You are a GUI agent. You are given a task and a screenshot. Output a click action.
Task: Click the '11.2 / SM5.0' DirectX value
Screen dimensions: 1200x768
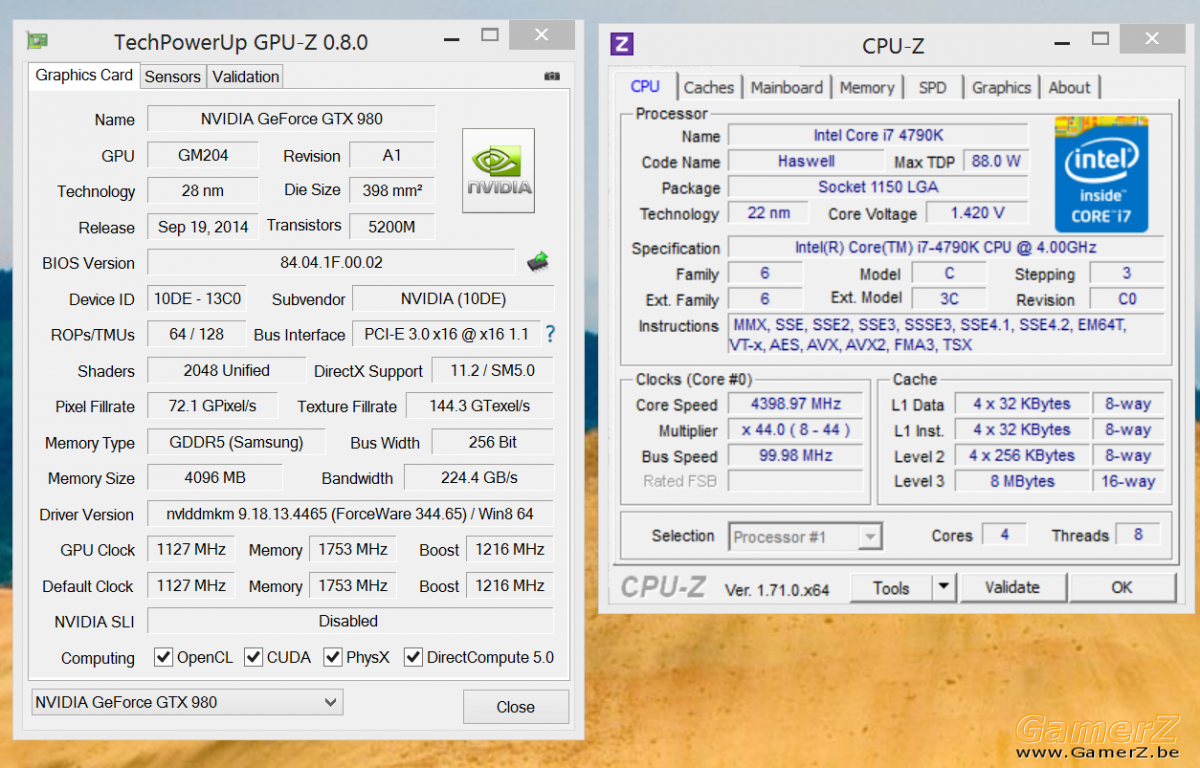pyautogui.click(x=493, y=370)
